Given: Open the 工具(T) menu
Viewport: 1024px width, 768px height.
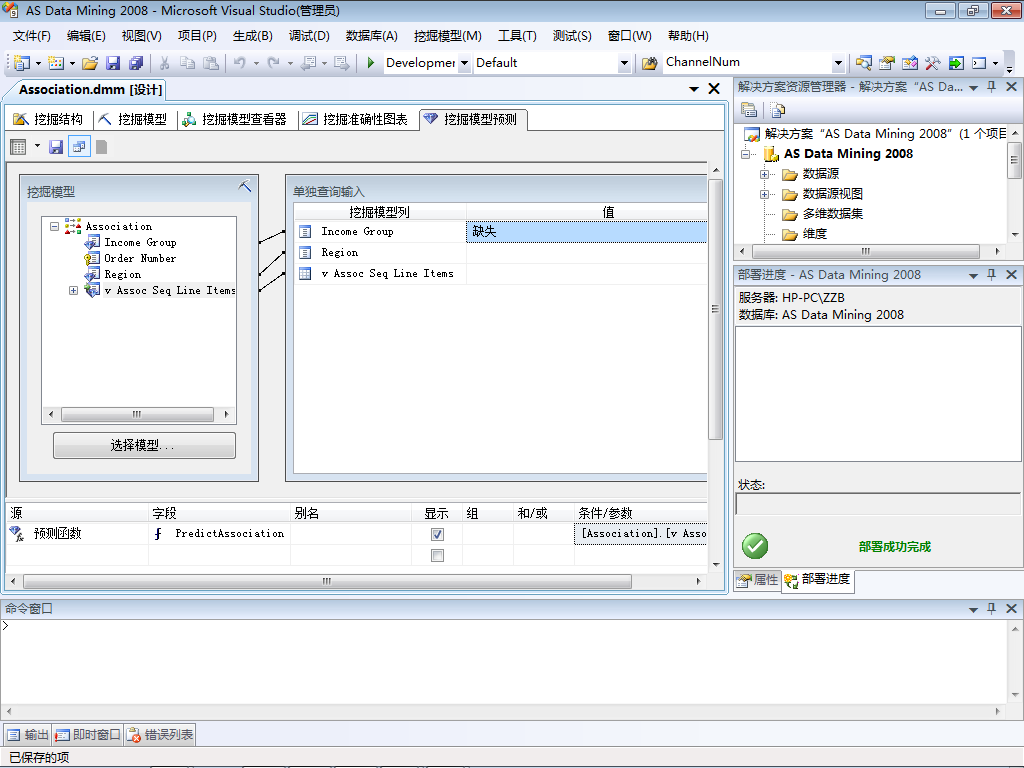Looking at the screenshot, I should 517,36.
